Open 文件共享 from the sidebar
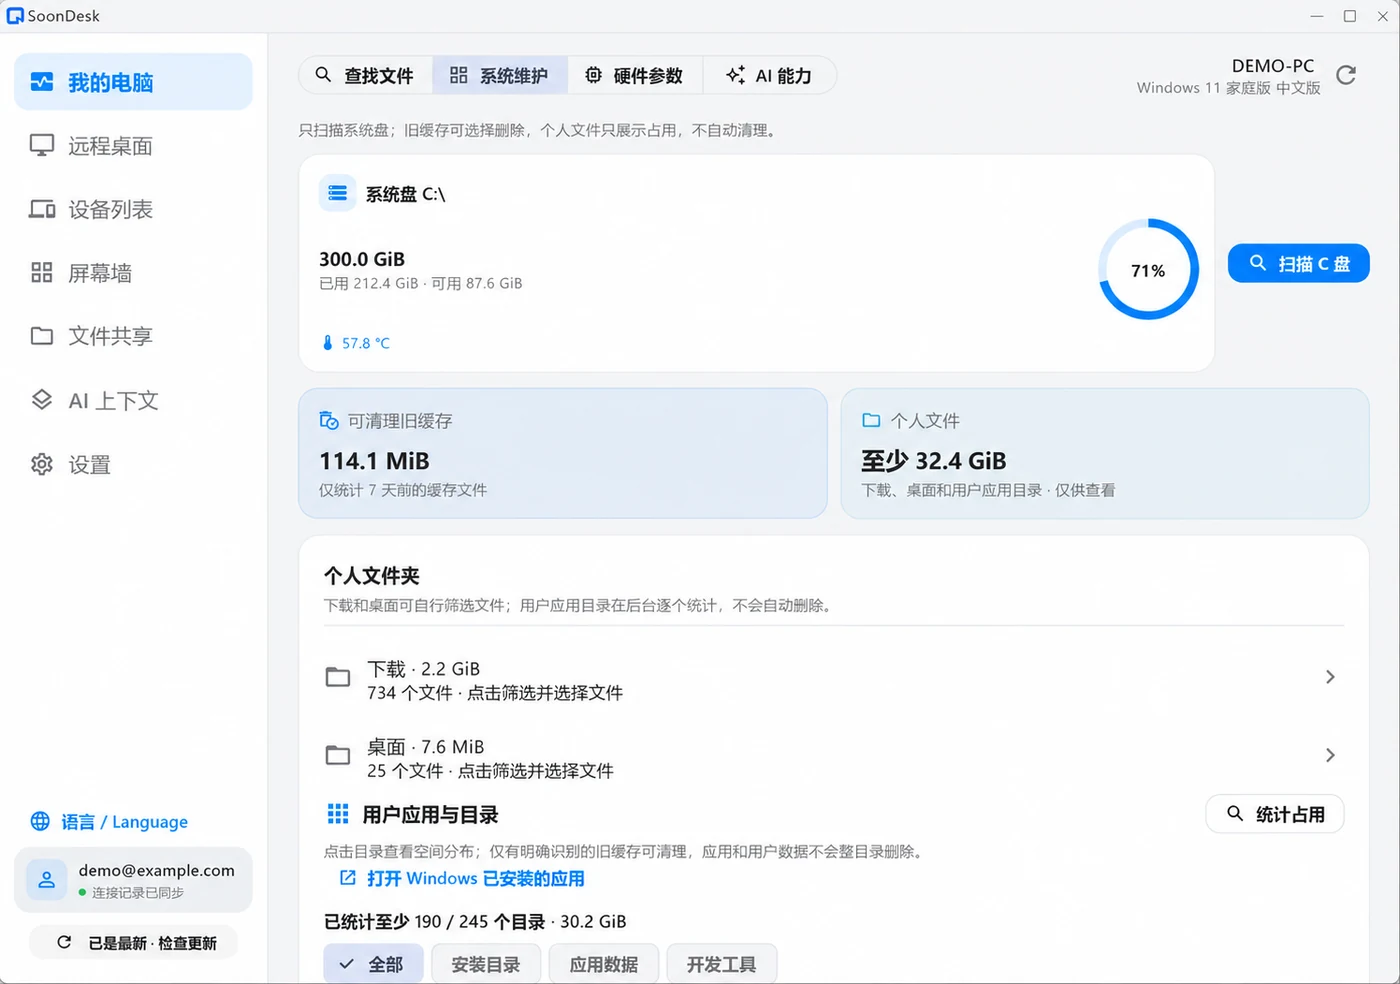 [x=133, y=336]
